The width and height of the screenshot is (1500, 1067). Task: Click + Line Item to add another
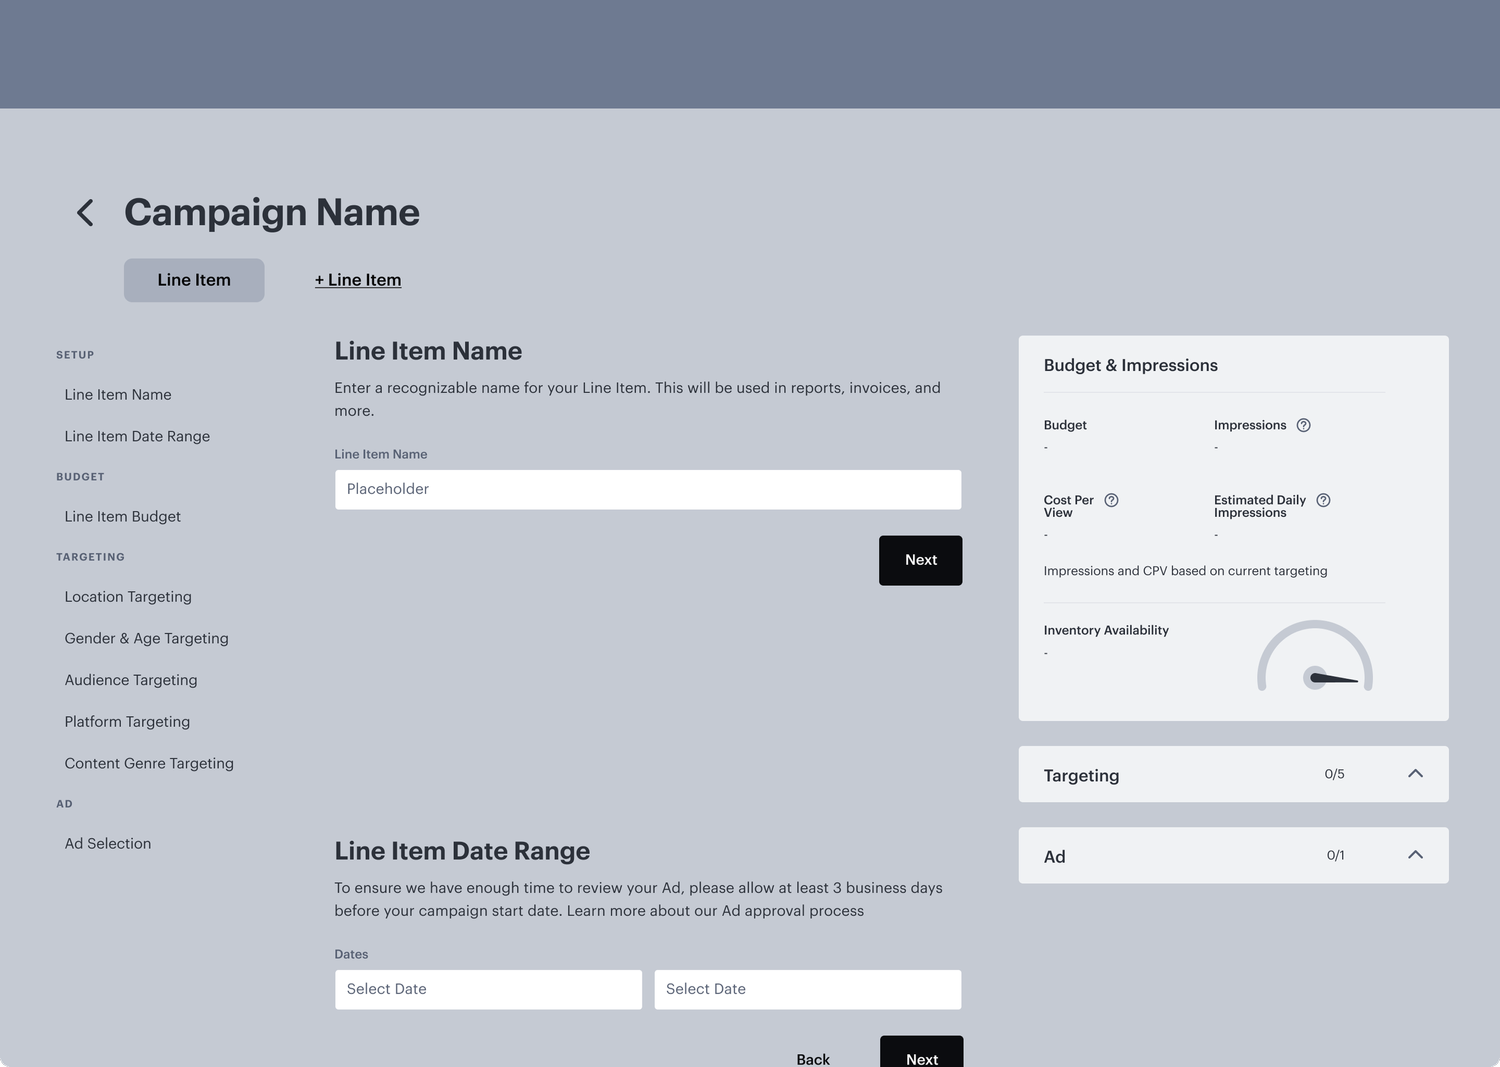pos(357,280)
